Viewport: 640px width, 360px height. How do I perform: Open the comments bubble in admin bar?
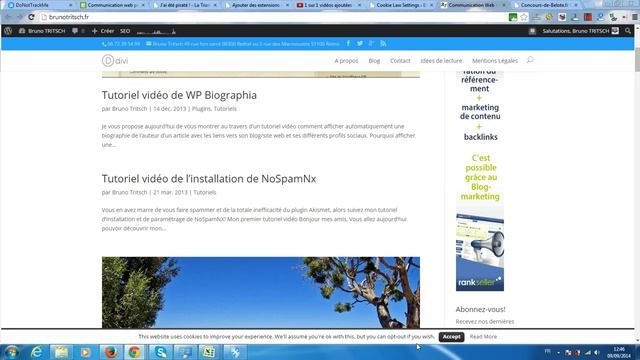coord(75,31)
